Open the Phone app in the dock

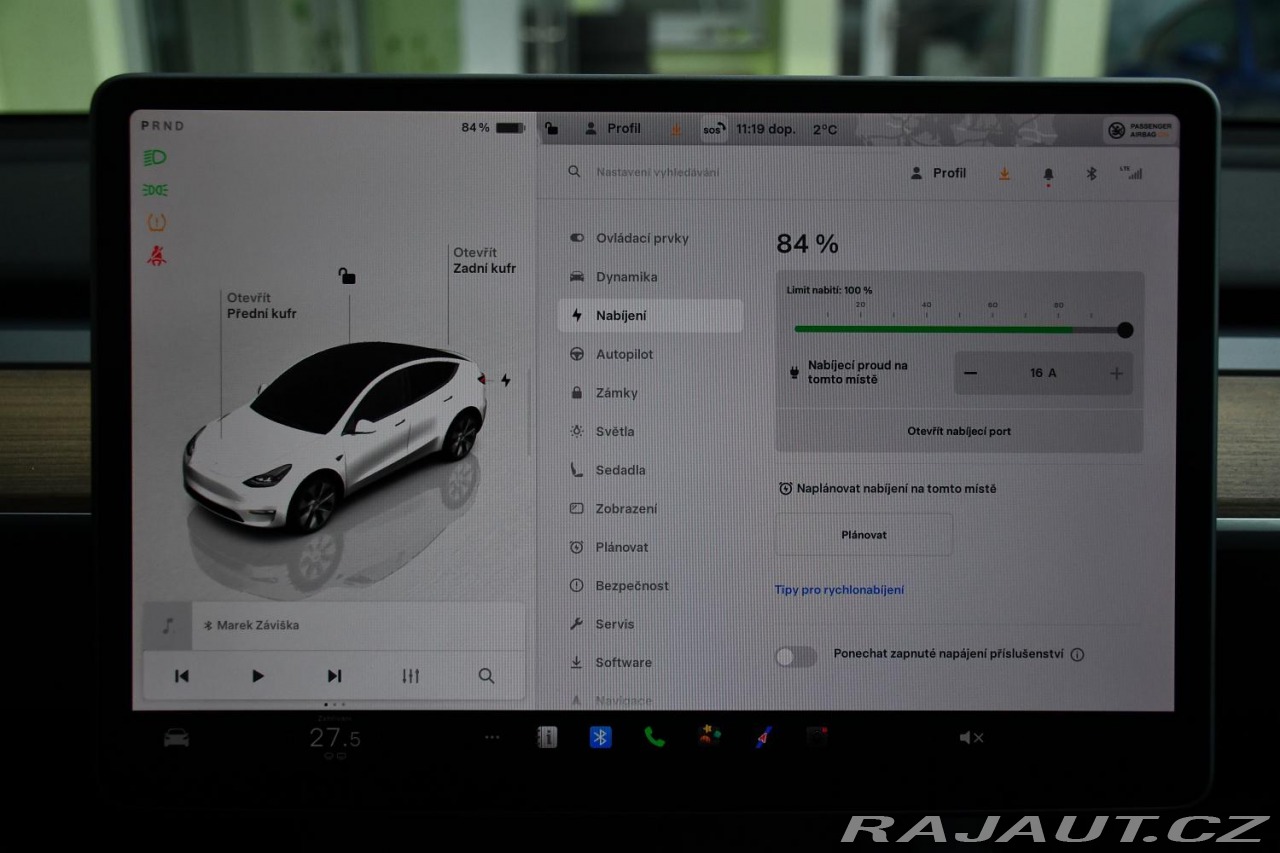pos(654,737)
